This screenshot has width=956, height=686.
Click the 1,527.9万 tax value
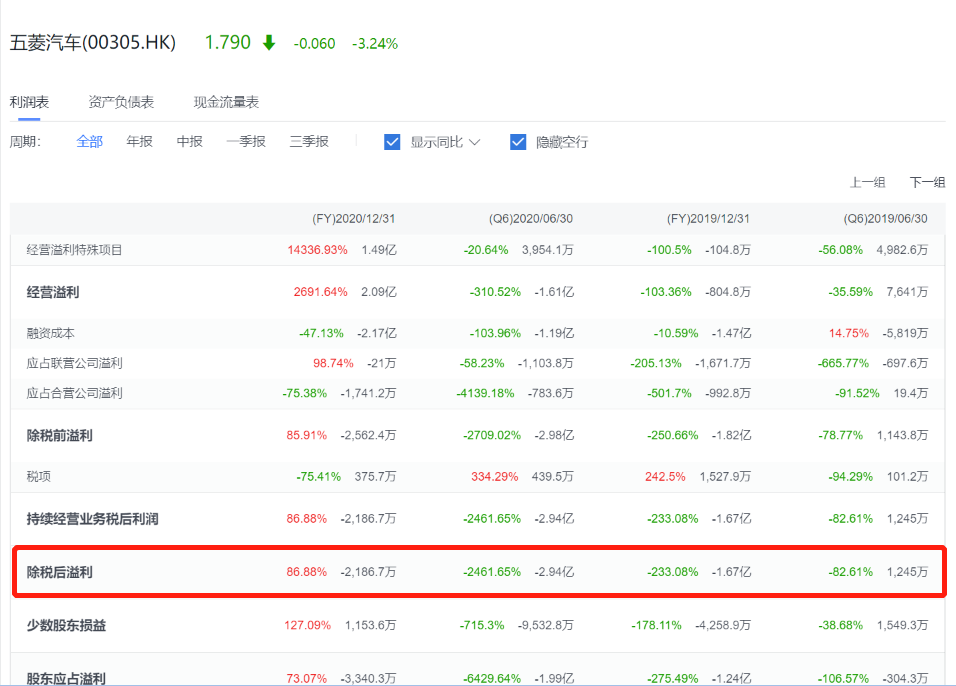(725, 477)
